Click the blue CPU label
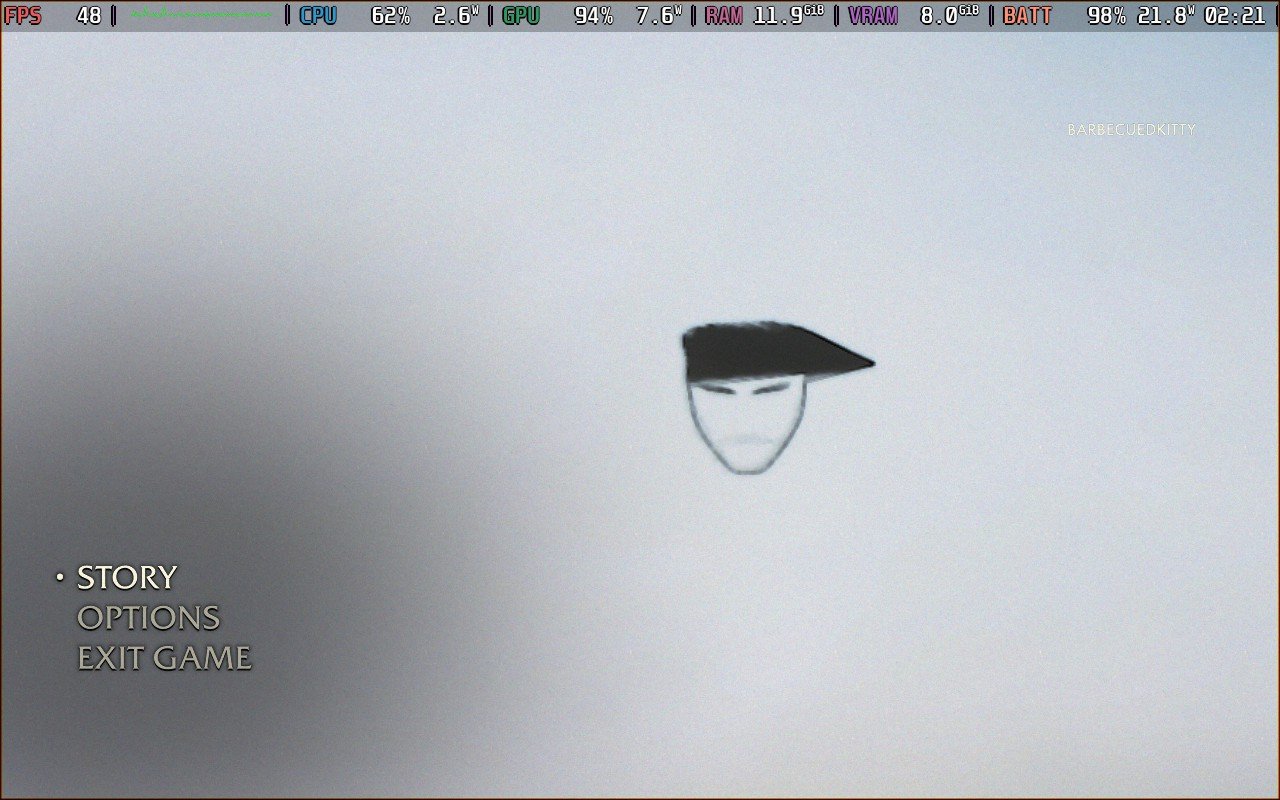The image size is (1280, 800). [318, 16]
